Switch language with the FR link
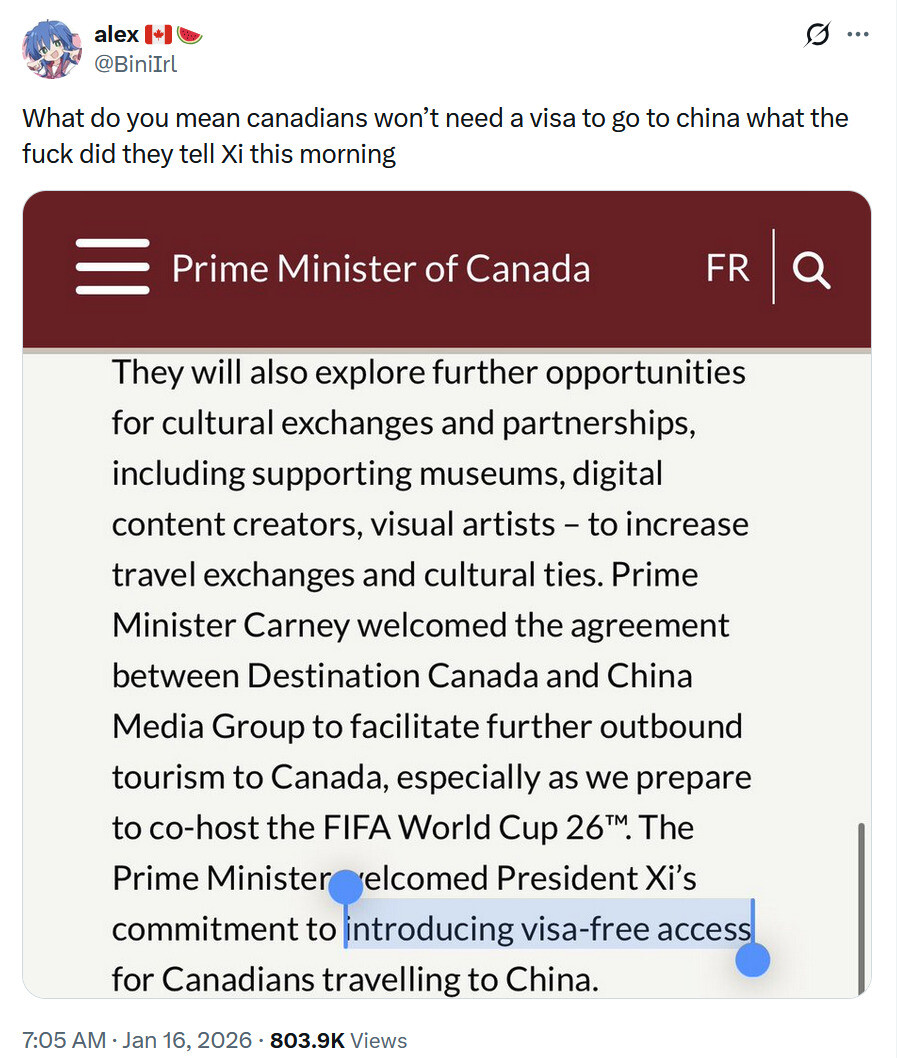This screenshot has height=1058, width=897. click(x=727, y=268)
